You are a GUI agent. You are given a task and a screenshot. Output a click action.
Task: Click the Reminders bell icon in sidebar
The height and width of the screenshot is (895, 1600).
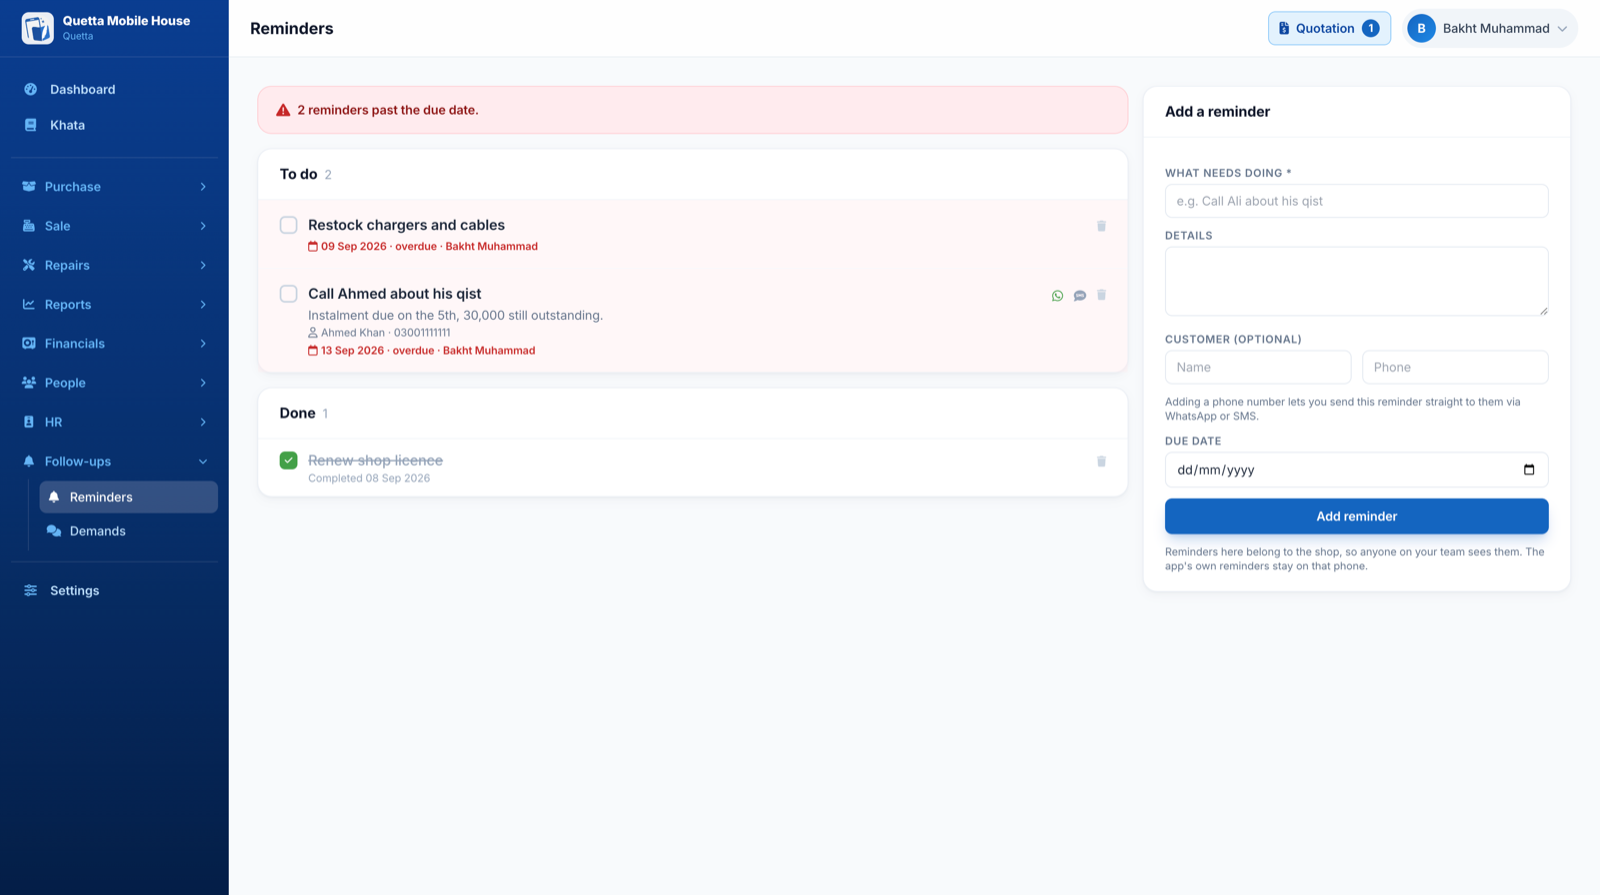tap(54, 497)
